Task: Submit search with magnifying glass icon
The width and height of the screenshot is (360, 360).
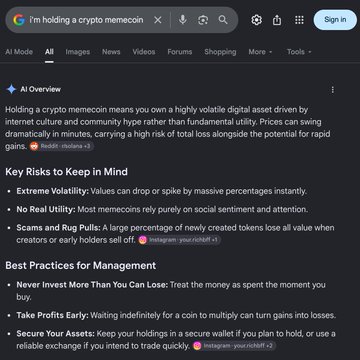Action: pyautogui.click(x=223, y=20)
